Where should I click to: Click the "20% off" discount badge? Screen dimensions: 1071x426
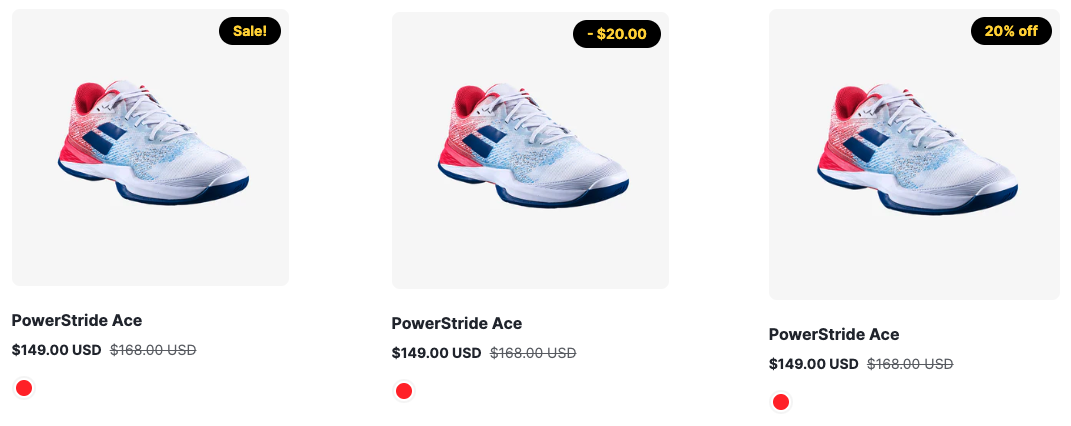point(1011,31)
